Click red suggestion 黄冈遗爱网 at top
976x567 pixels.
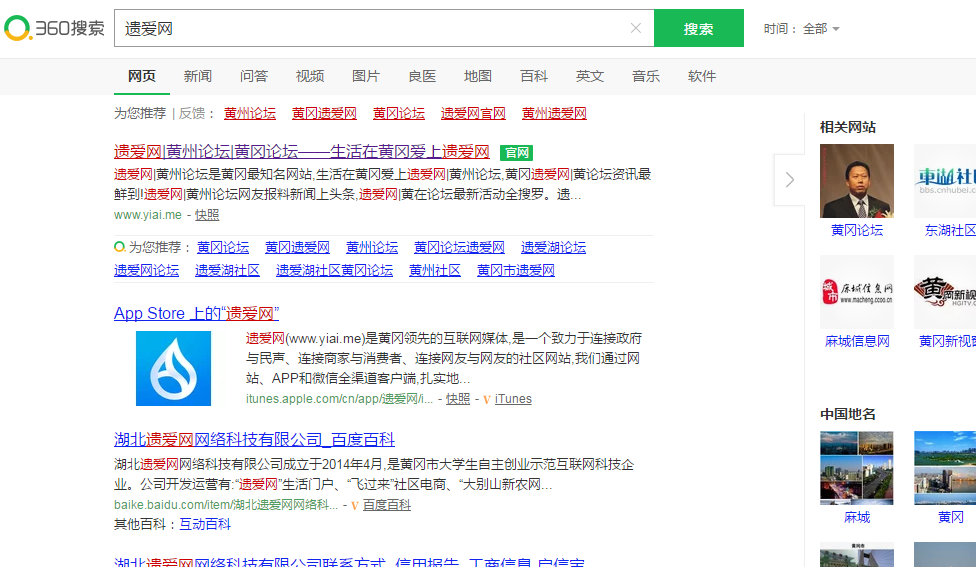[x=324, y=113]
